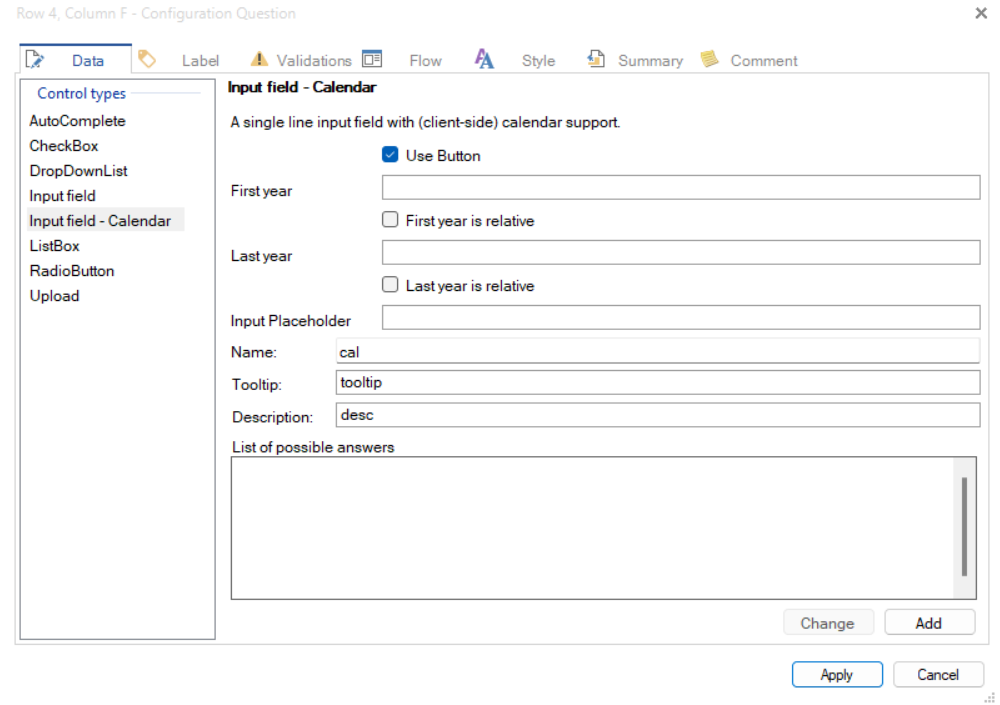This screenshot has height=705, width=1000.
Task: Click the Comment tab note icon
Action: coord(709,59)
